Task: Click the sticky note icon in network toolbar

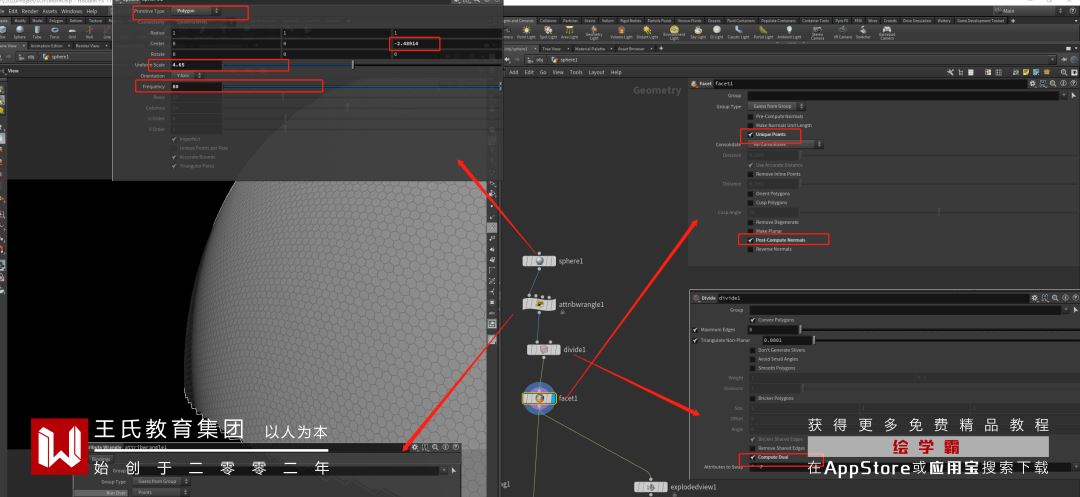Action: click(x=1026, y=72)
